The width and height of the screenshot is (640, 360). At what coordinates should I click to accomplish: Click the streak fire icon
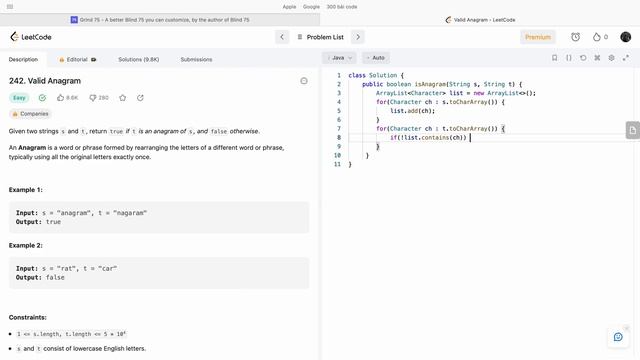[x=597, y=37]
